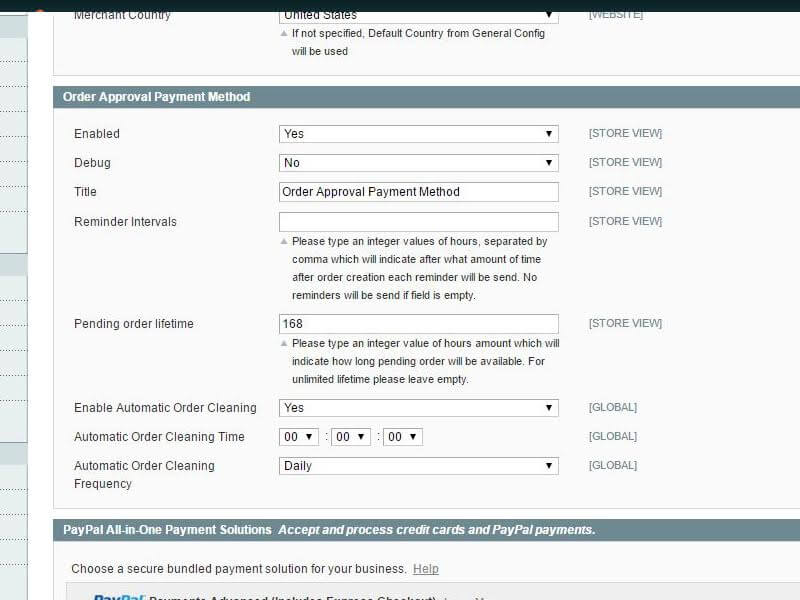Collapse the Order Approval Payment Method section
This screenshot has width=800, height=600.
tap(156, 97)
